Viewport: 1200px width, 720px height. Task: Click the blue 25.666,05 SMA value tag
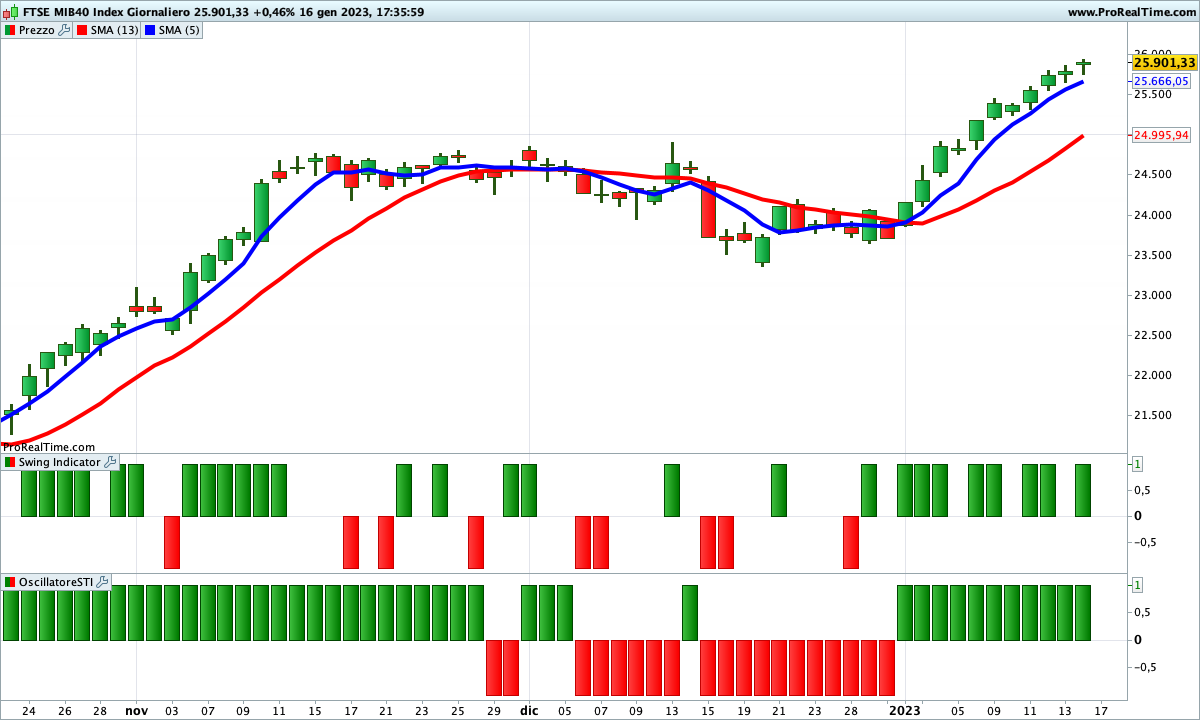[x=1160, y=81]
